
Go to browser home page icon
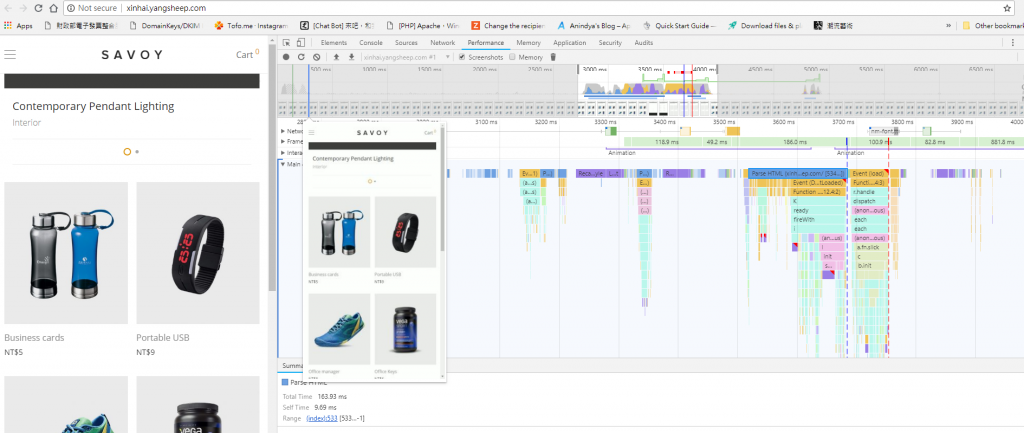coord(54,8)
